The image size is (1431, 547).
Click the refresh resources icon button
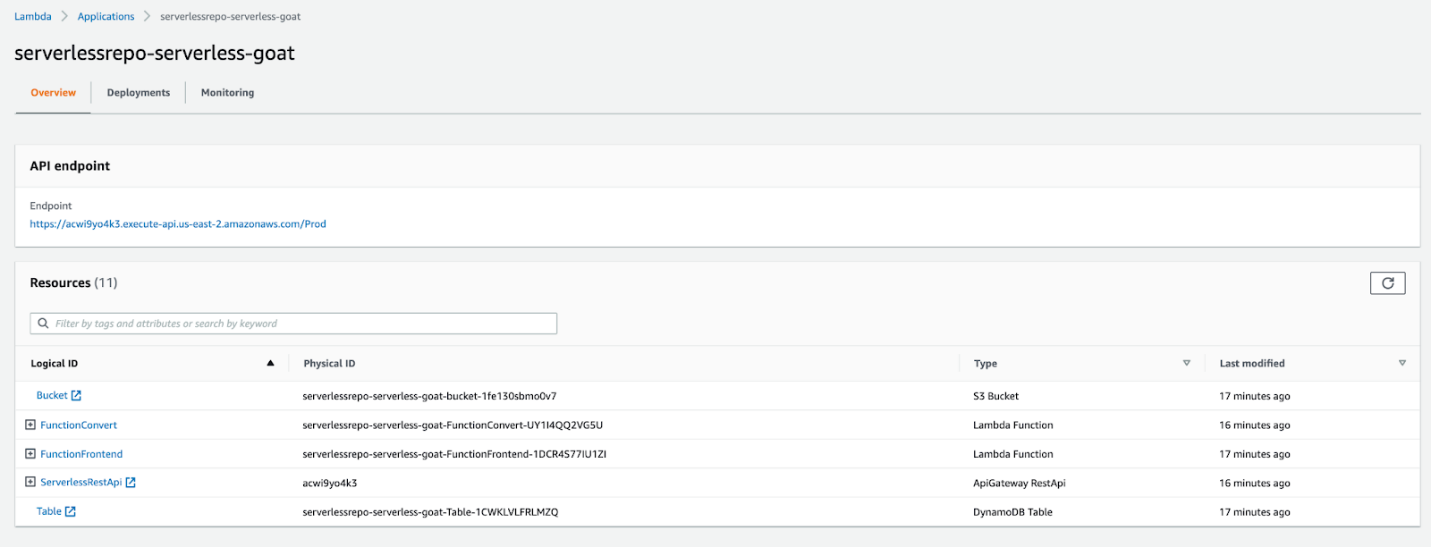[x=1387, y=283]
